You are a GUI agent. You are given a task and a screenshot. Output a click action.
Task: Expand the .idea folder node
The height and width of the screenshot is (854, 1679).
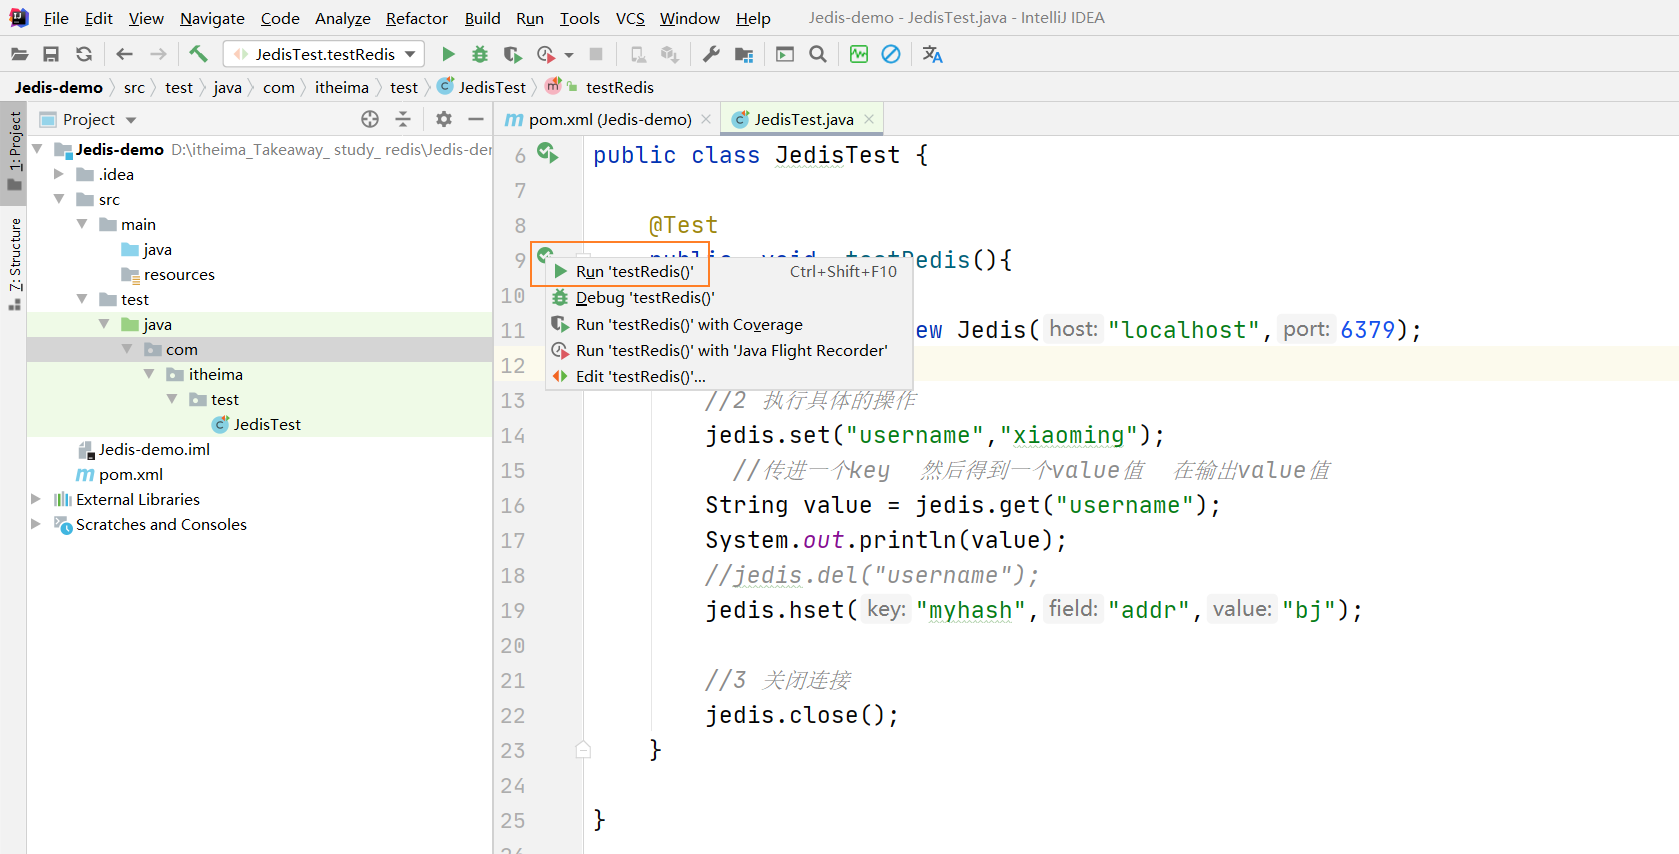(59, 174)
